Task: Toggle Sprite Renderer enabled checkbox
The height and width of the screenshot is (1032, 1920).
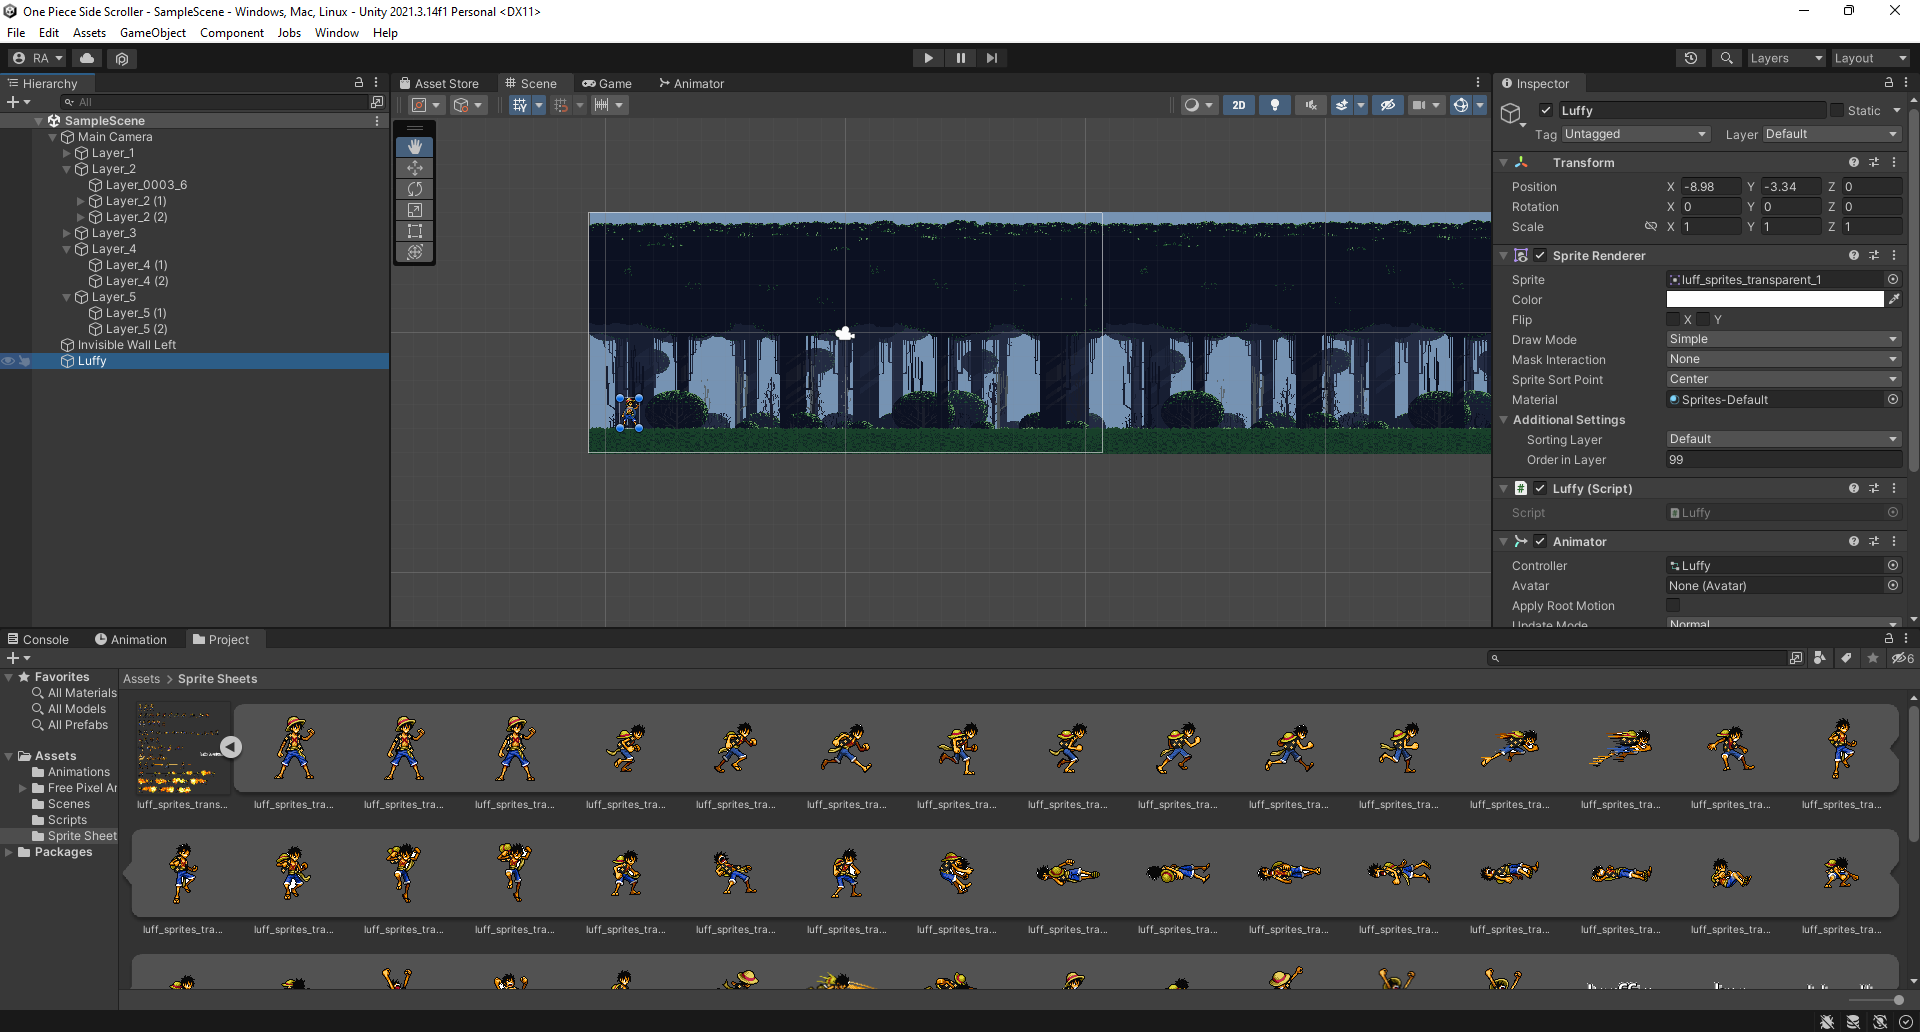Action: point(1540,255)
